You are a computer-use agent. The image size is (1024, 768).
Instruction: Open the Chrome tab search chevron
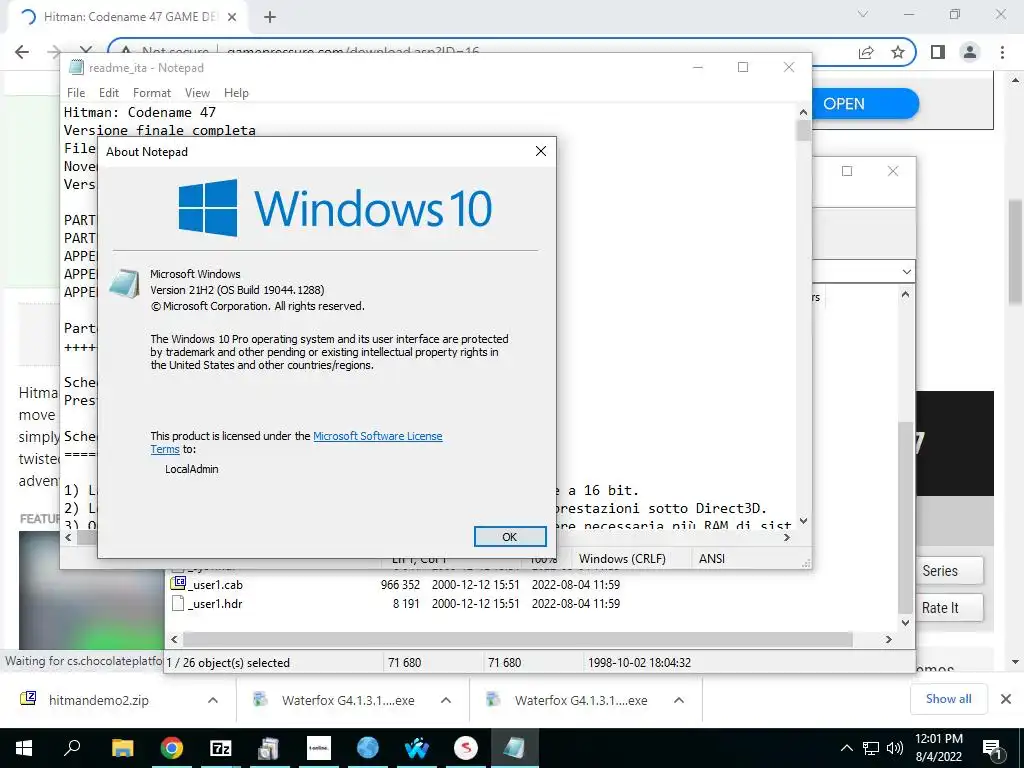pyautogui.click(x=863, y=14)
